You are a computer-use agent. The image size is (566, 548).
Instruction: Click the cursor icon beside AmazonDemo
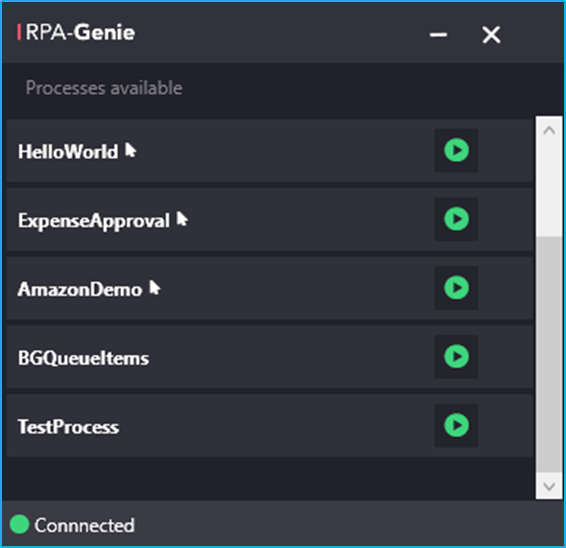[154, 288]
